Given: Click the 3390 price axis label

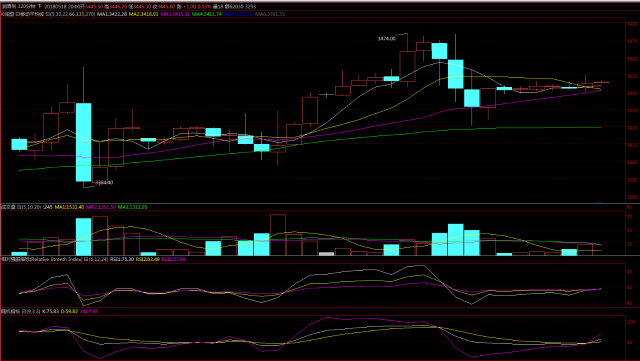Looking at the screenshot, I should [632, 180].
